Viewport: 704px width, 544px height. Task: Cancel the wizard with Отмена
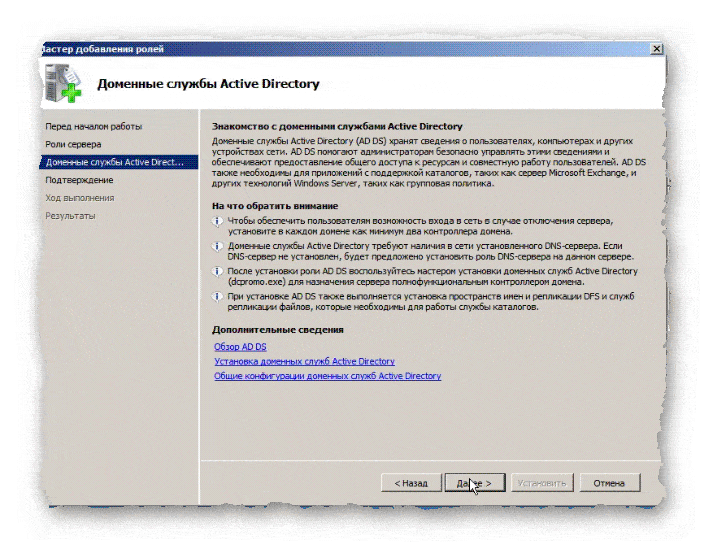609,483
